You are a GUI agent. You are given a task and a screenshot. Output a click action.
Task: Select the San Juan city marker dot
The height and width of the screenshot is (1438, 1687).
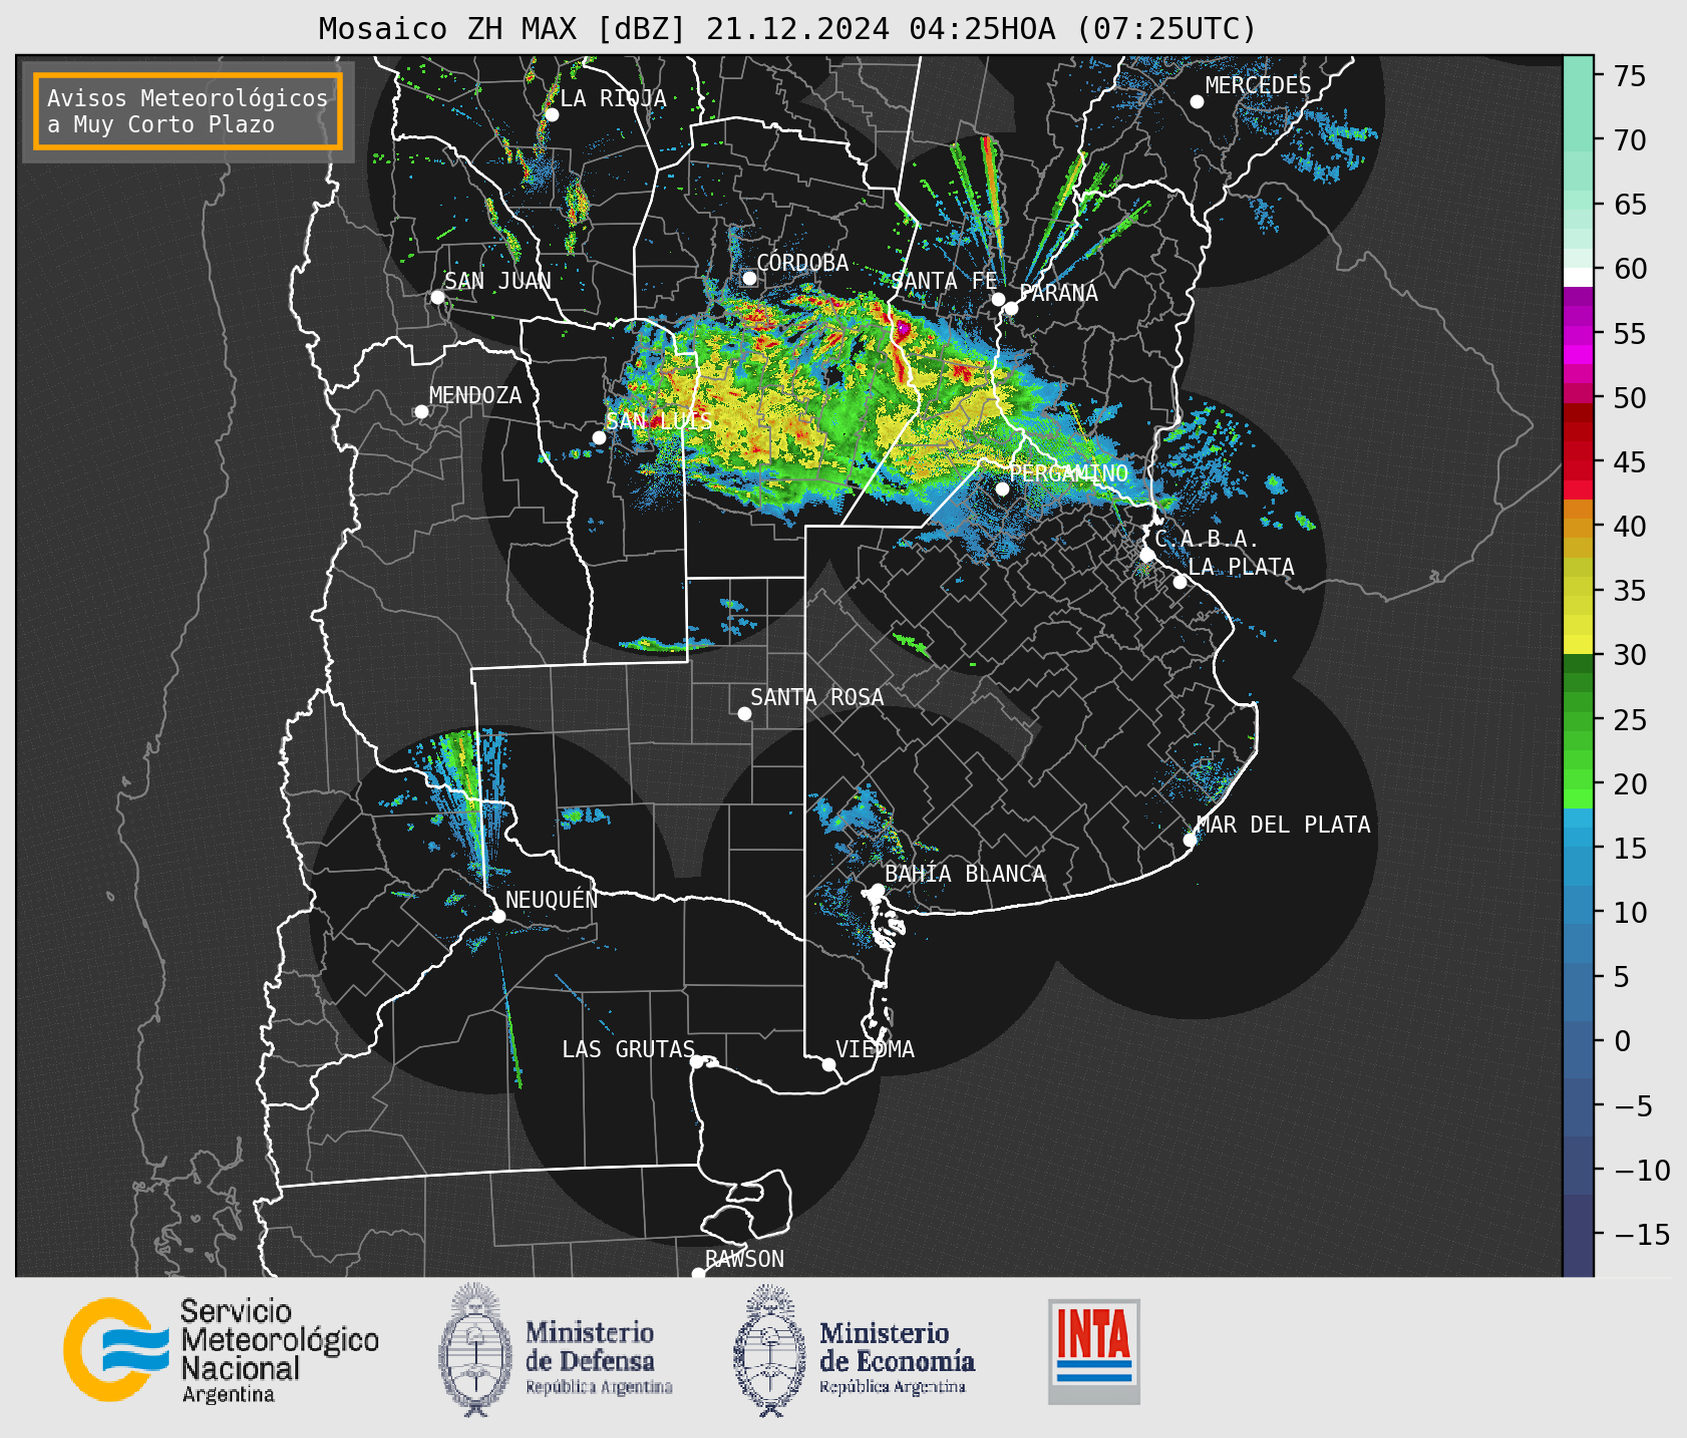[x=437, y=297]
